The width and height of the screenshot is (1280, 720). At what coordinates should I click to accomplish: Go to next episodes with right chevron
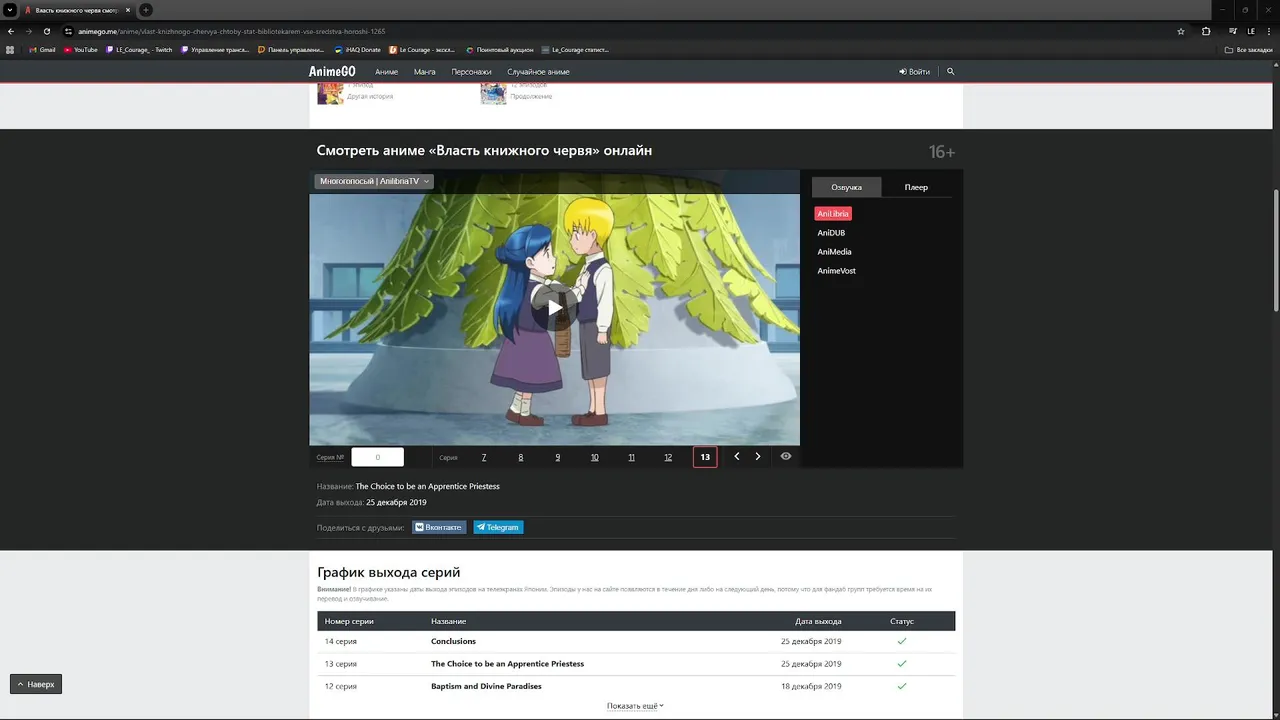coord(758,456)
